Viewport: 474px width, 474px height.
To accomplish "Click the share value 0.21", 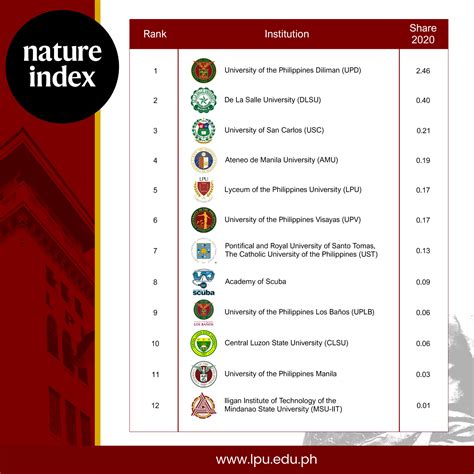I will pyautogui.click(x=423, y=131).
